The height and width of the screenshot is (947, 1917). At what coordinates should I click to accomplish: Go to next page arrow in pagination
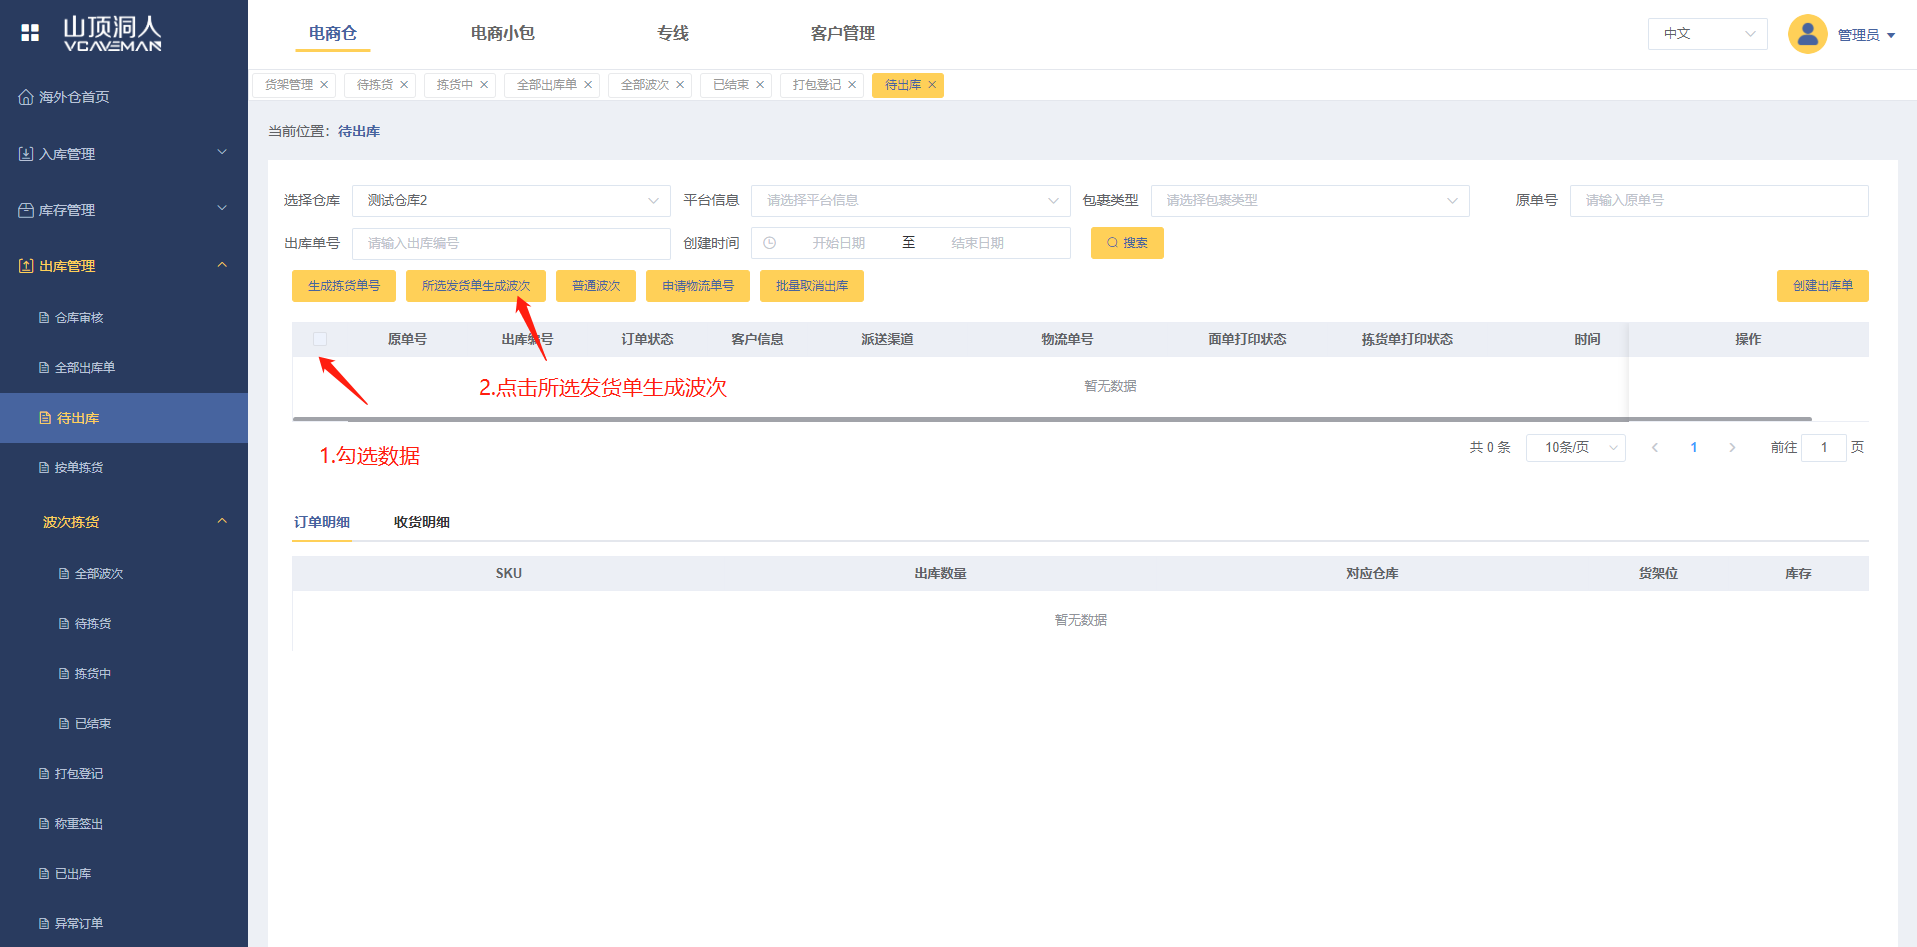click(x=1732, y=448)
